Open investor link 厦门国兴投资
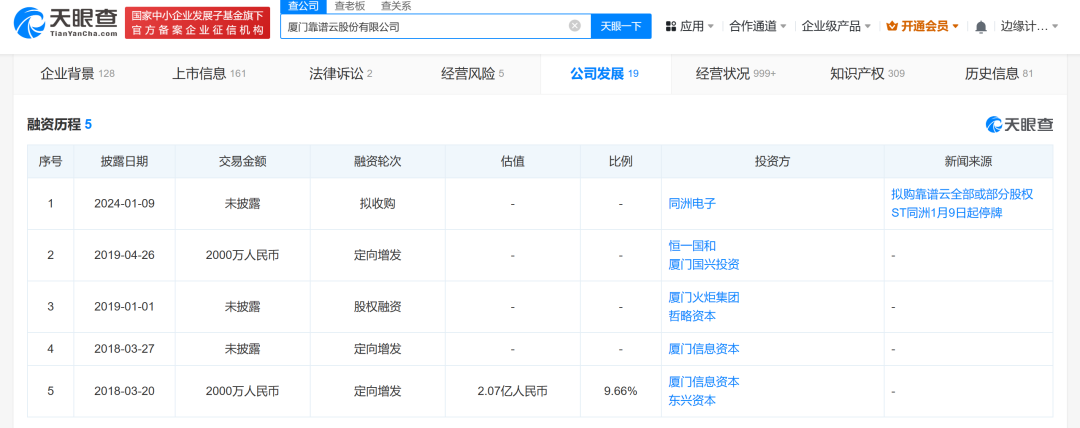Viewport: 1080px width, 428px height. coord(704,265)
